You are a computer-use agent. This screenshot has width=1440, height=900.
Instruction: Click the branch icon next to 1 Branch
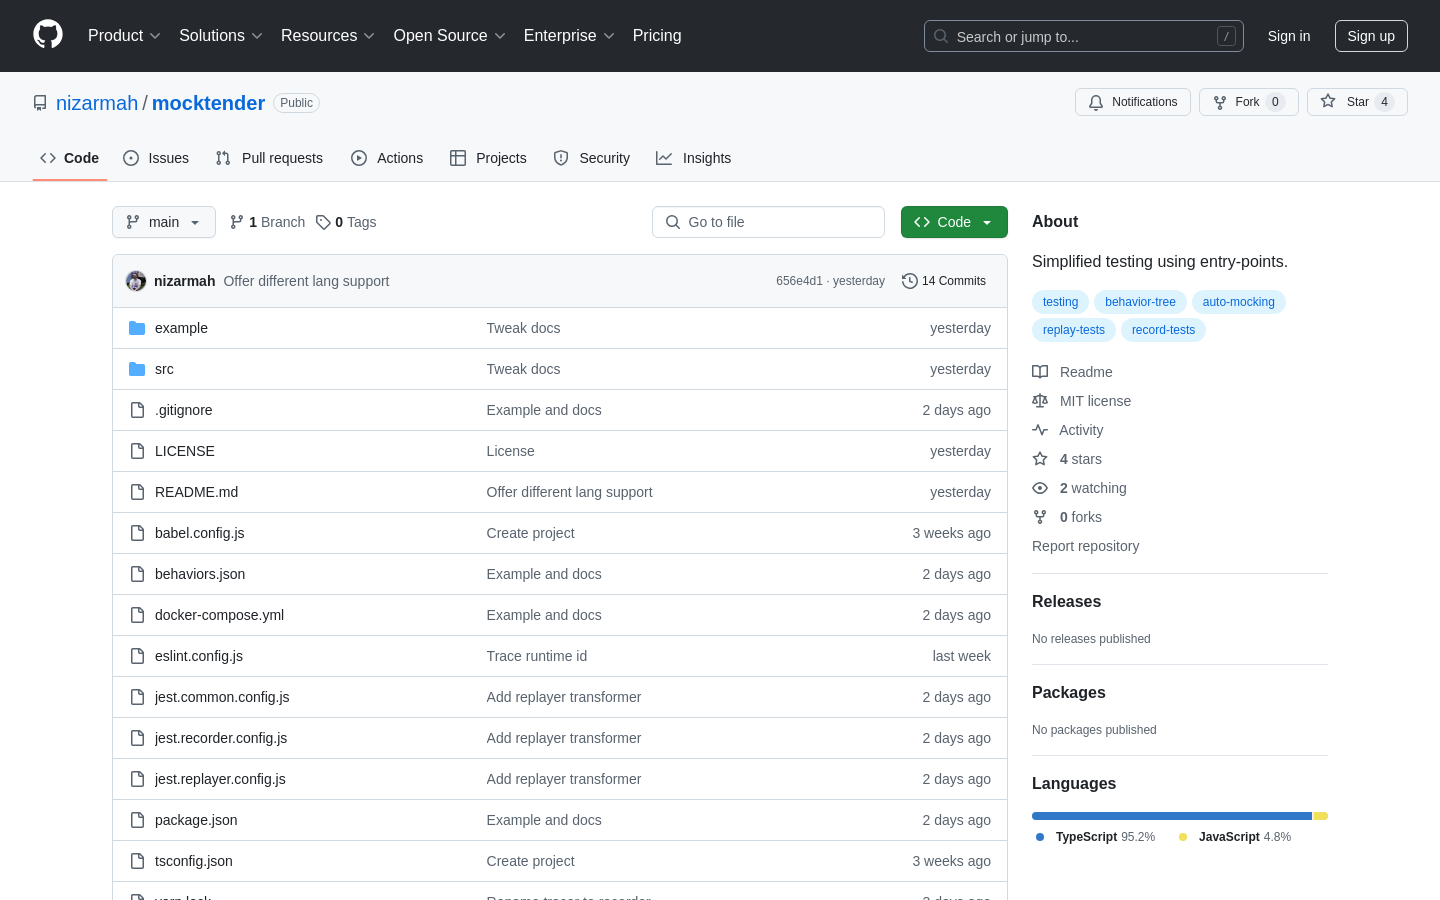(237, 222)
